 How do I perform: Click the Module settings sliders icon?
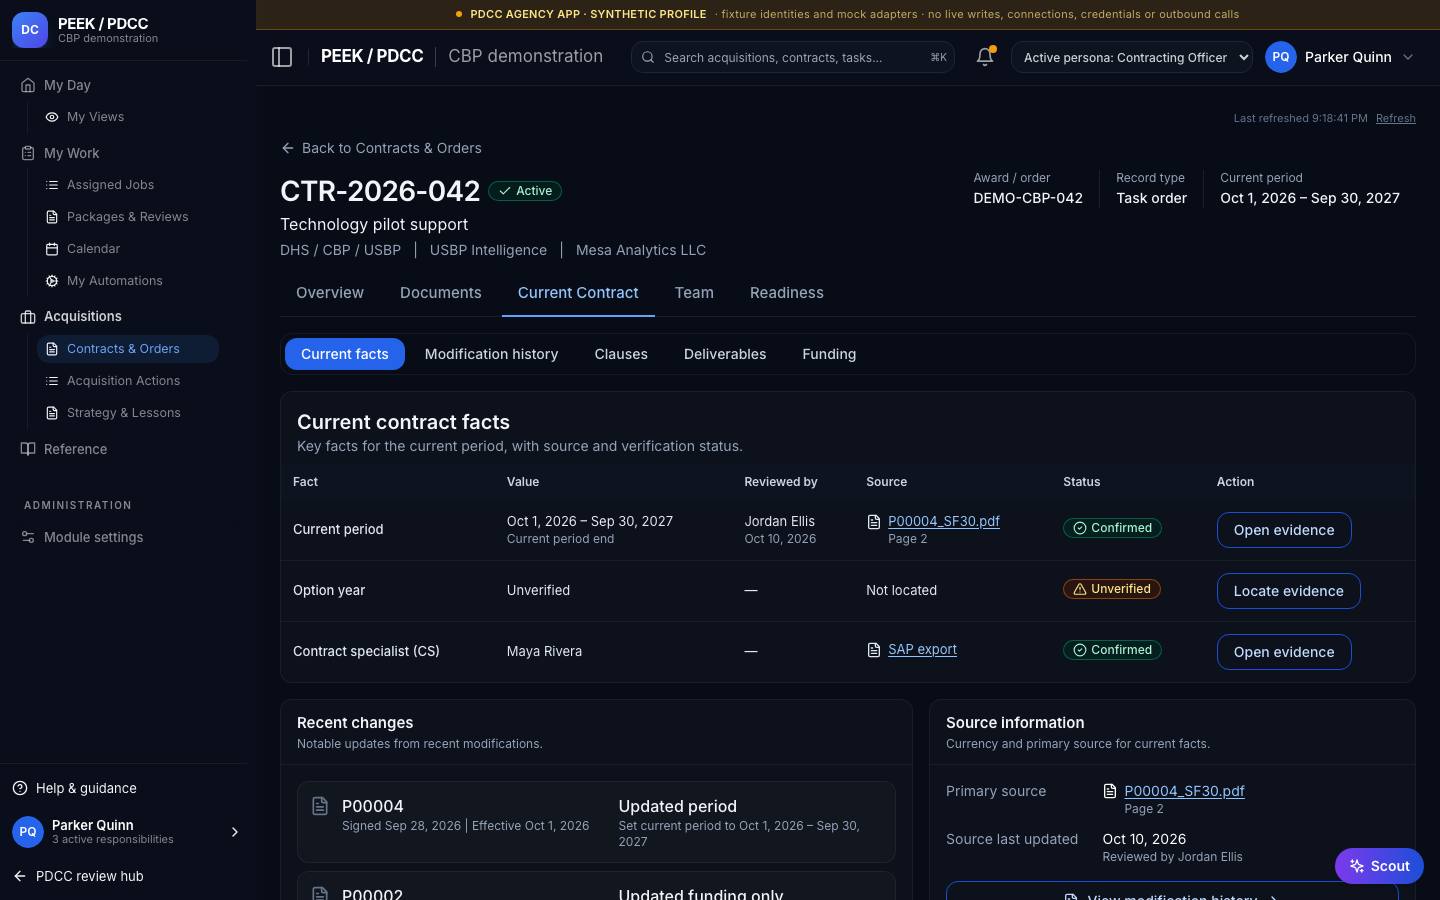coord(28,537)
